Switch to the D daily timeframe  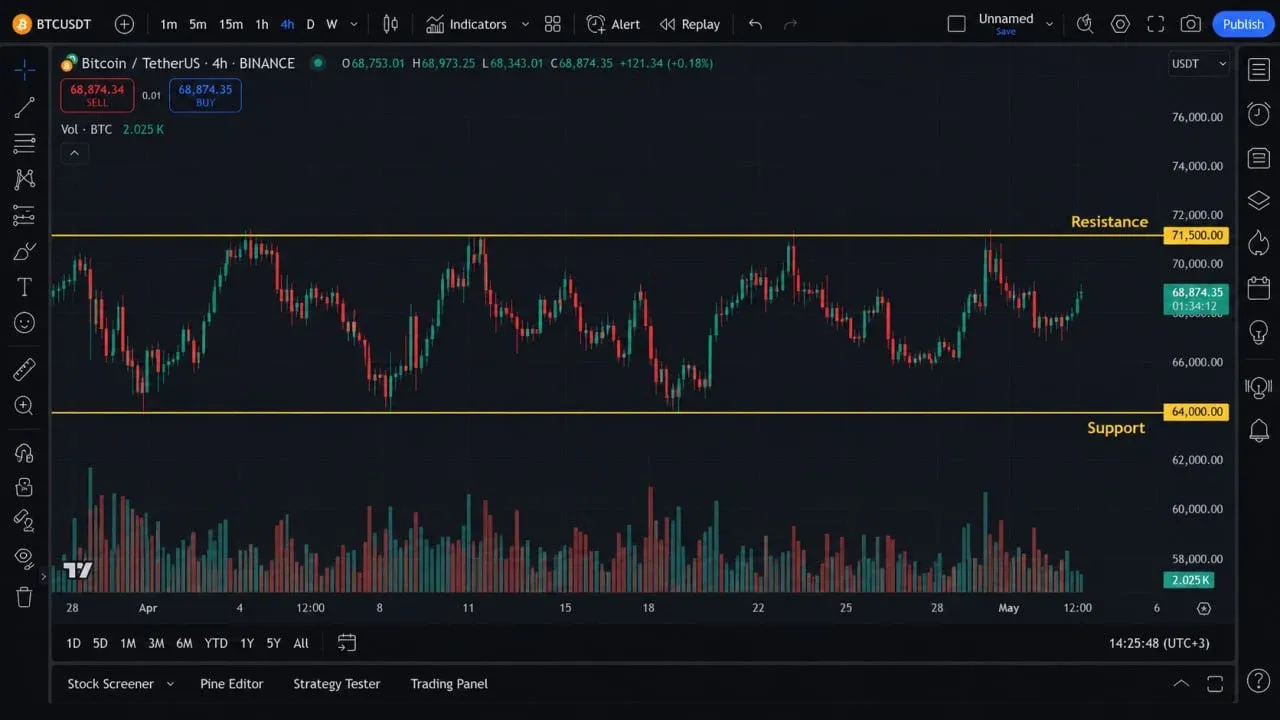coord(310,24)
